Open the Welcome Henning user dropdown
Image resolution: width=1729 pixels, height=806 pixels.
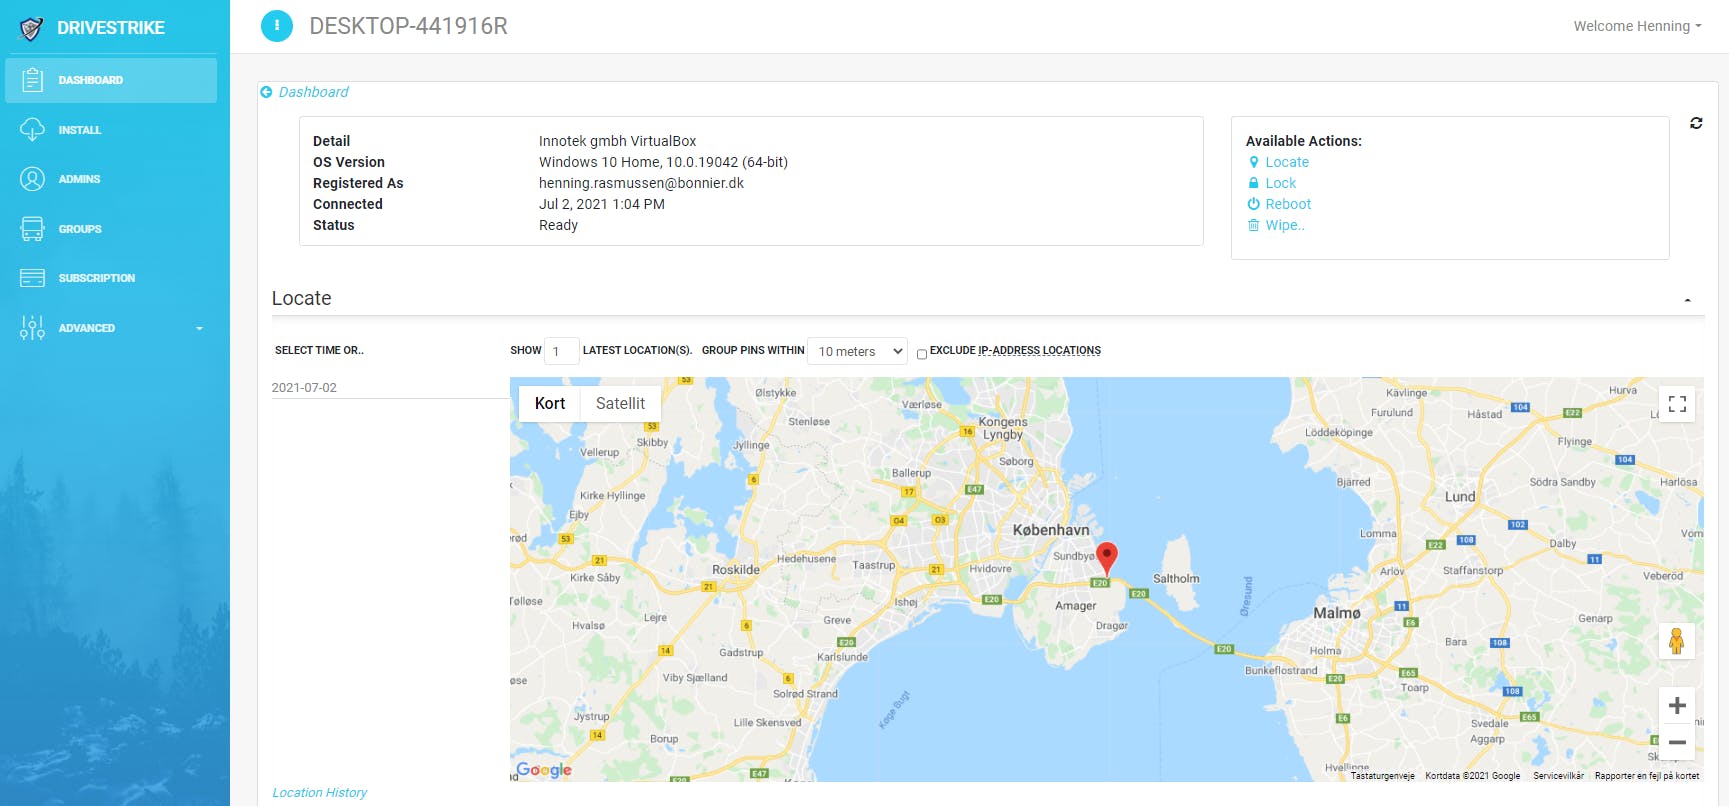pyautogui.click(x=1637, y=26)
